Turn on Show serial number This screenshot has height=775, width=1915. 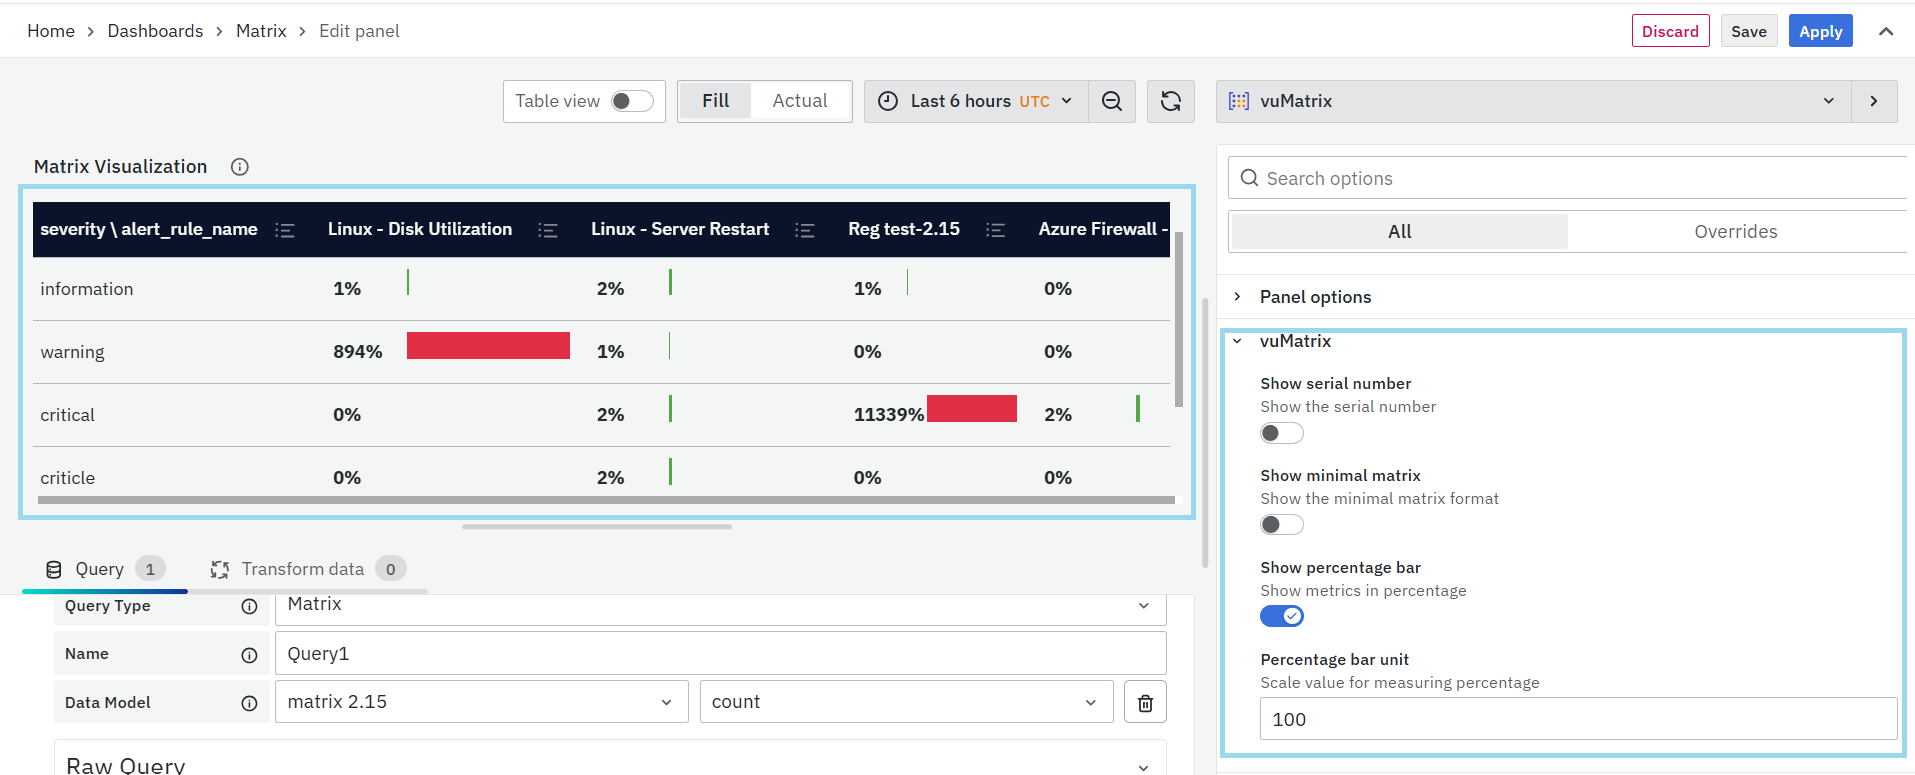tap(1281, 433)
